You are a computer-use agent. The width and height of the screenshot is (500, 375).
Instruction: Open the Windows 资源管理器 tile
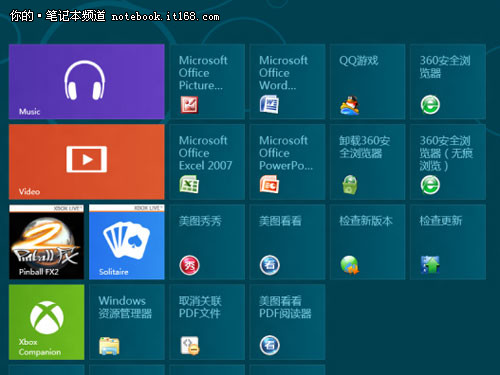127,322
